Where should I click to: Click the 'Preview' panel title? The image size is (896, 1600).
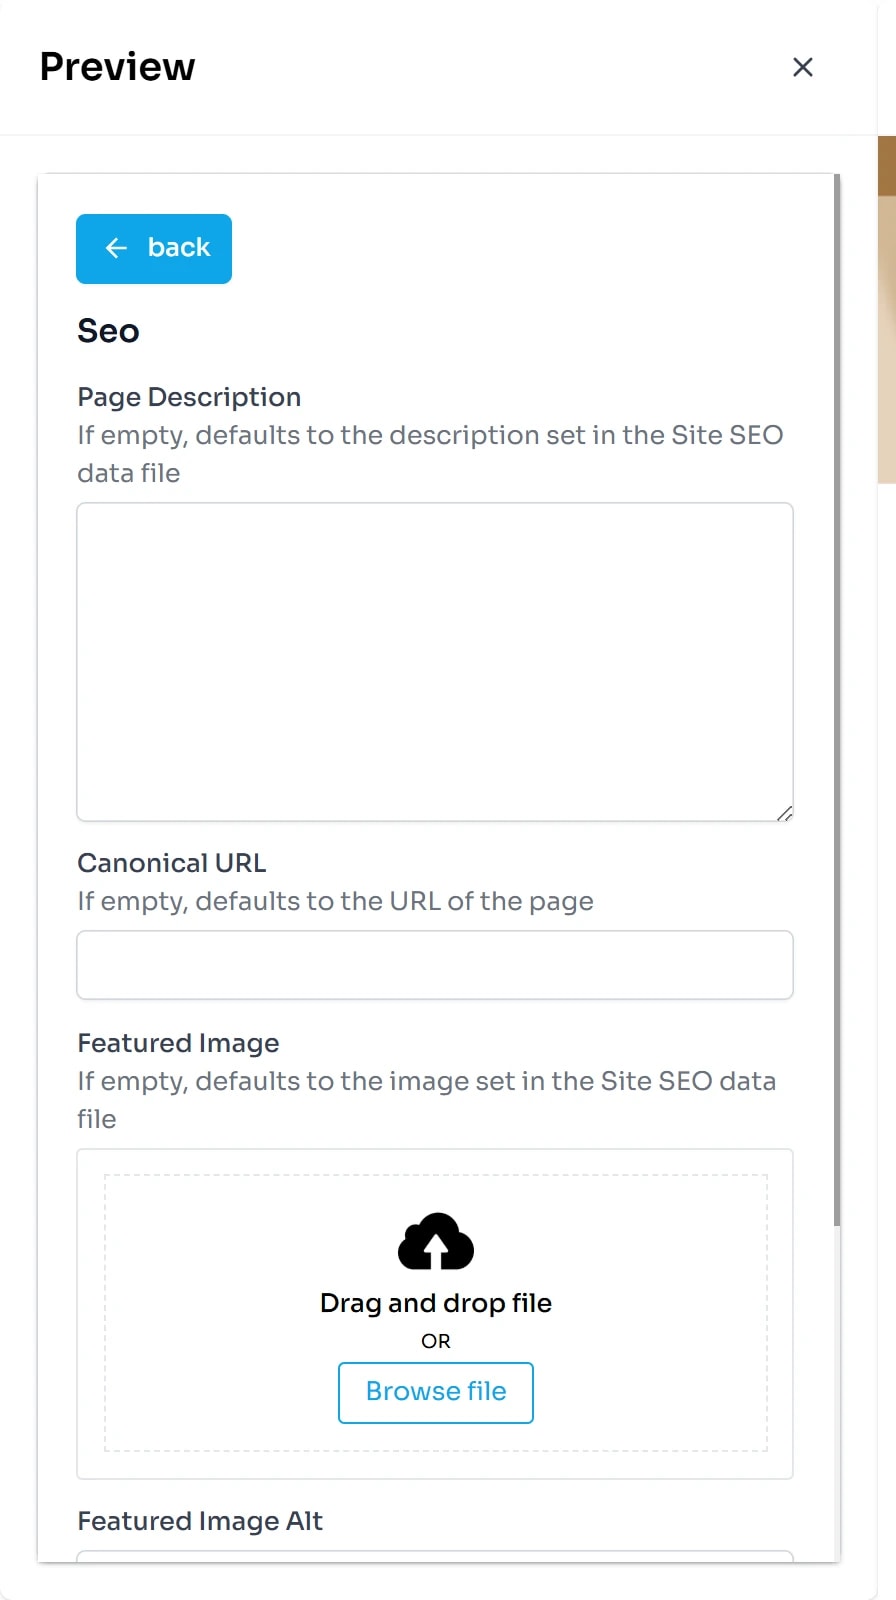point(117,67)
